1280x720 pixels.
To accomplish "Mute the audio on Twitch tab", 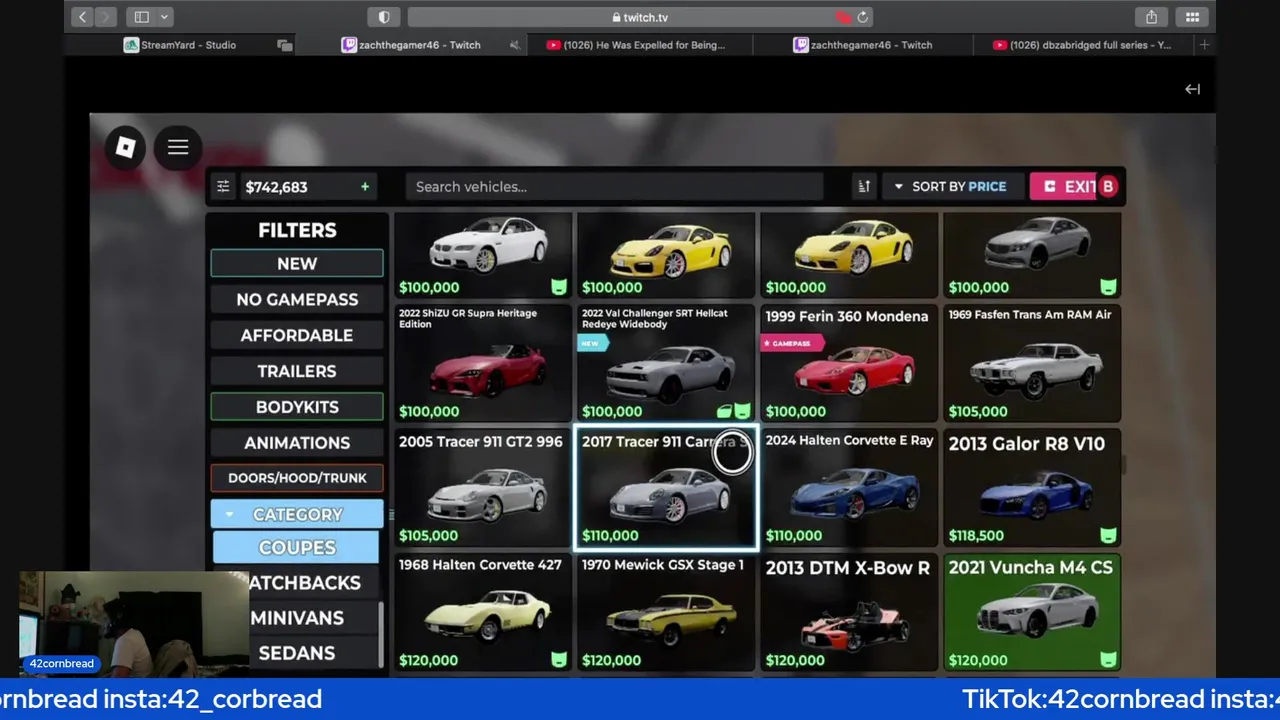I will point(514,45).
